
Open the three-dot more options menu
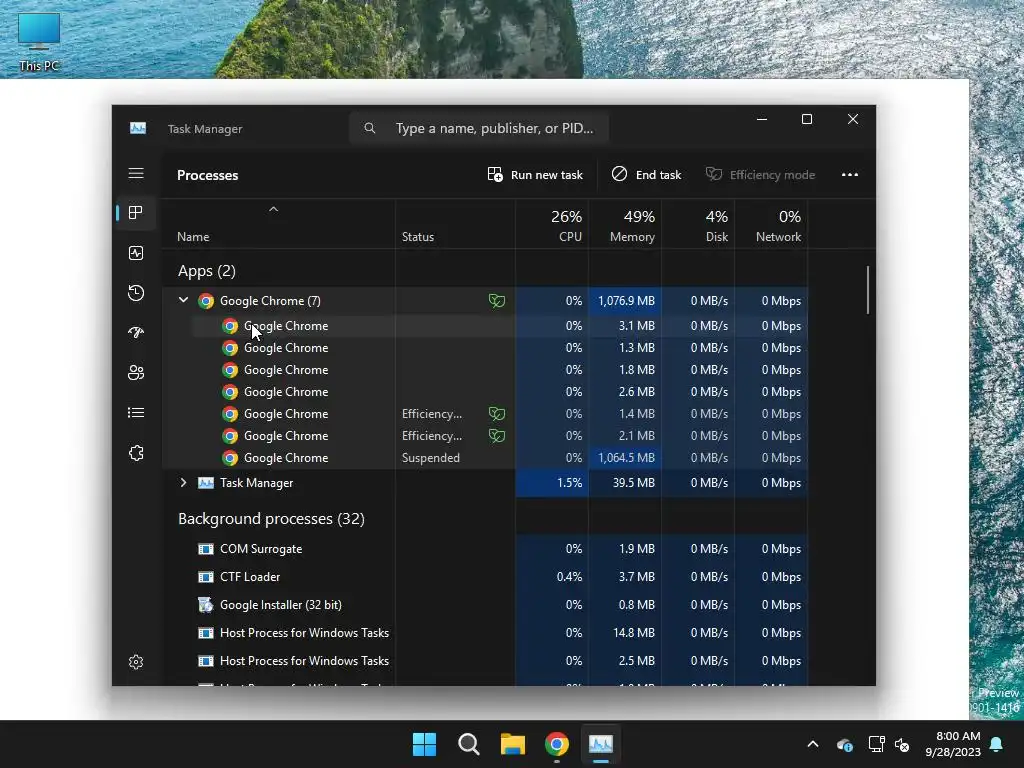click(x=850, y=174)
